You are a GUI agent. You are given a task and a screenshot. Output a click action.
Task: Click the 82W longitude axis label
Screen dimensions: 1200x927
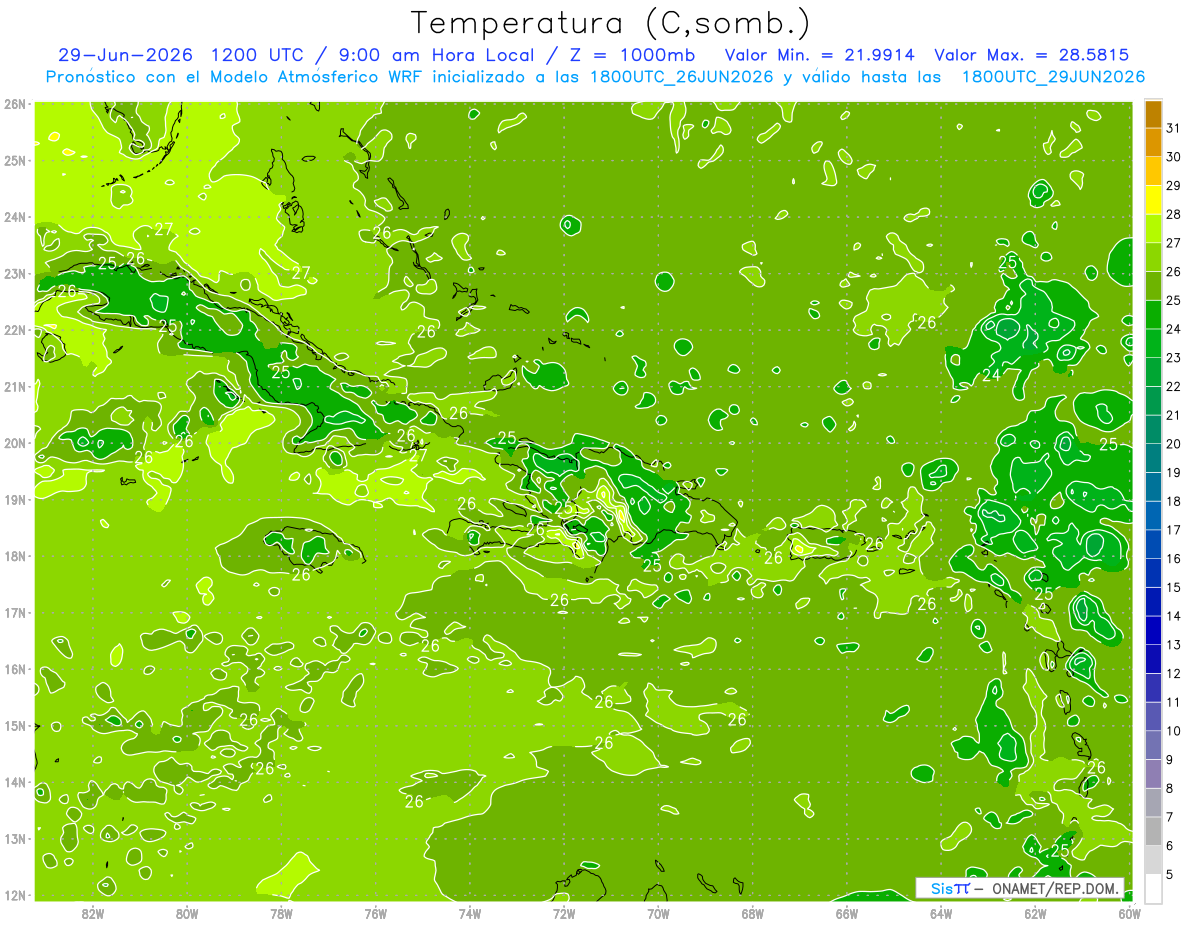pyautogui.click(x=93, y=913)
